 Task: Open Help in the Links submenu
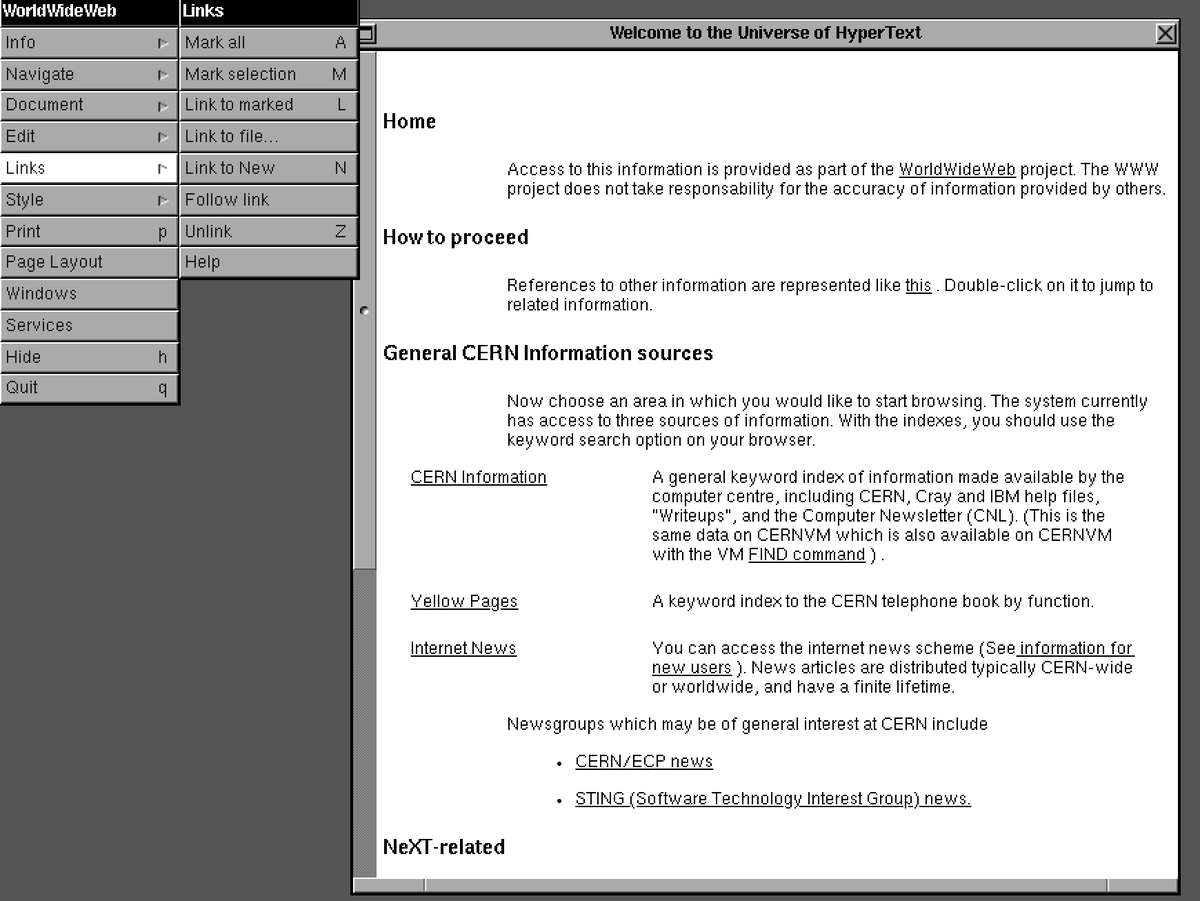(x=269, y=262)
